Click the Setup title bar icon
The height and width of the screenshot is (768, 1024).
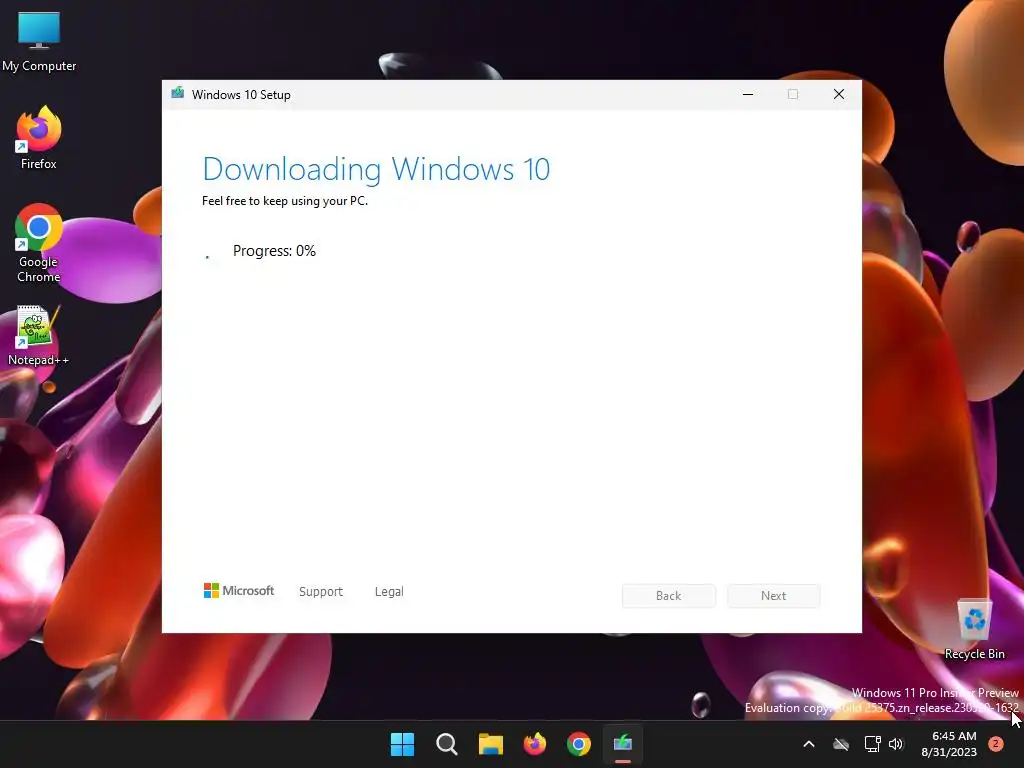[x=178, y=93]
